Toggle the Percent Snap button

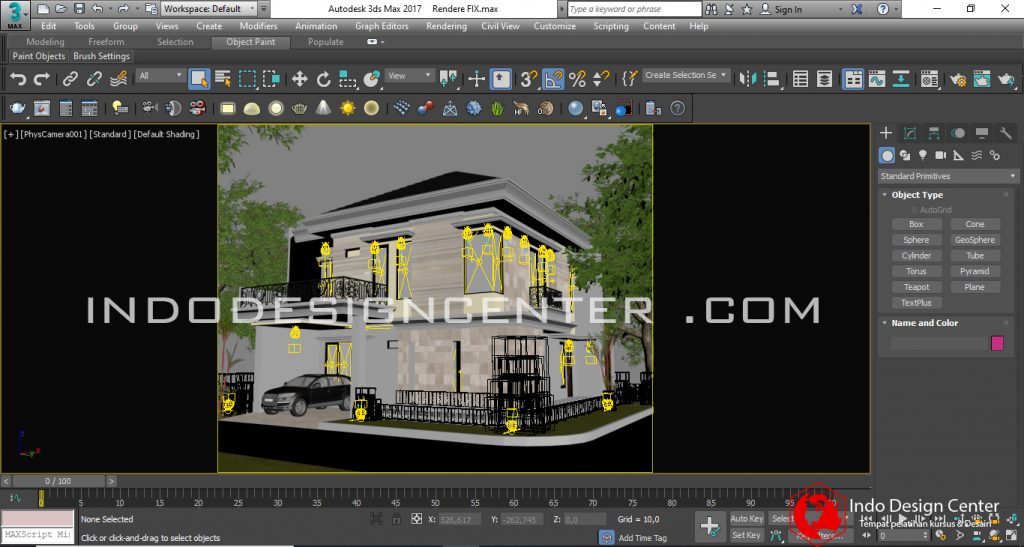point(577,79)
